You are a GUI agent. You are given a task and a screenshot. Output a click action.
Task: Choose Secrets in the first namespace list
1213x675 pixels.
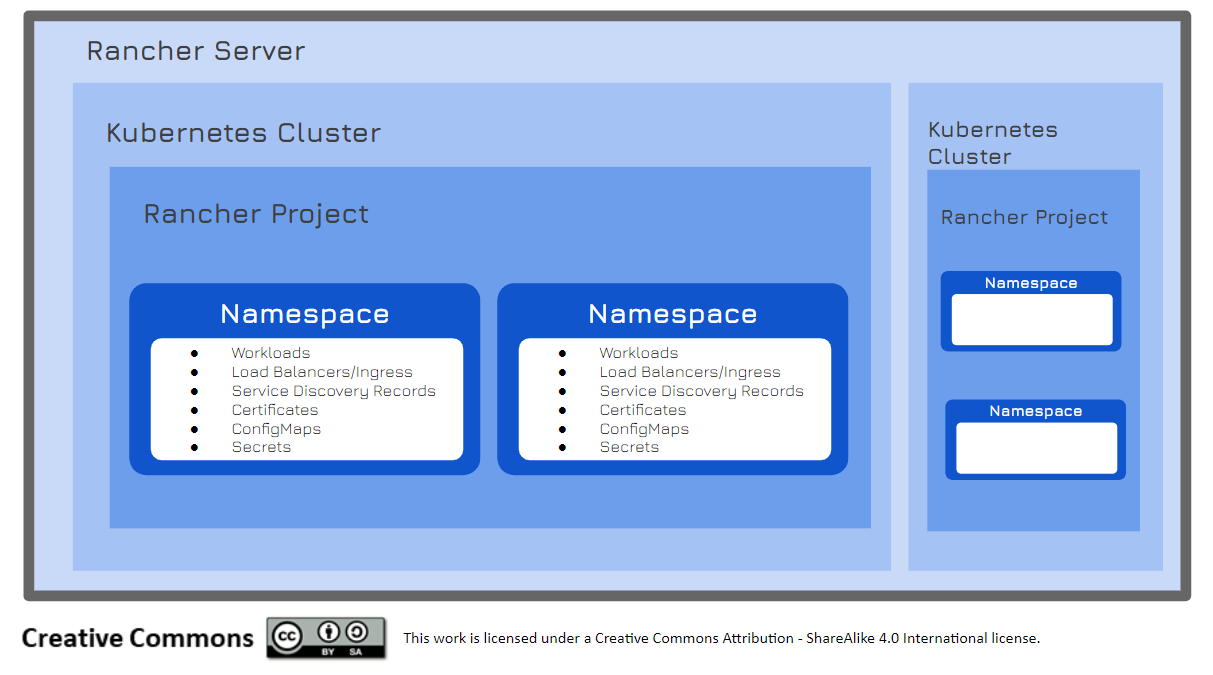(x=261, y=447)
